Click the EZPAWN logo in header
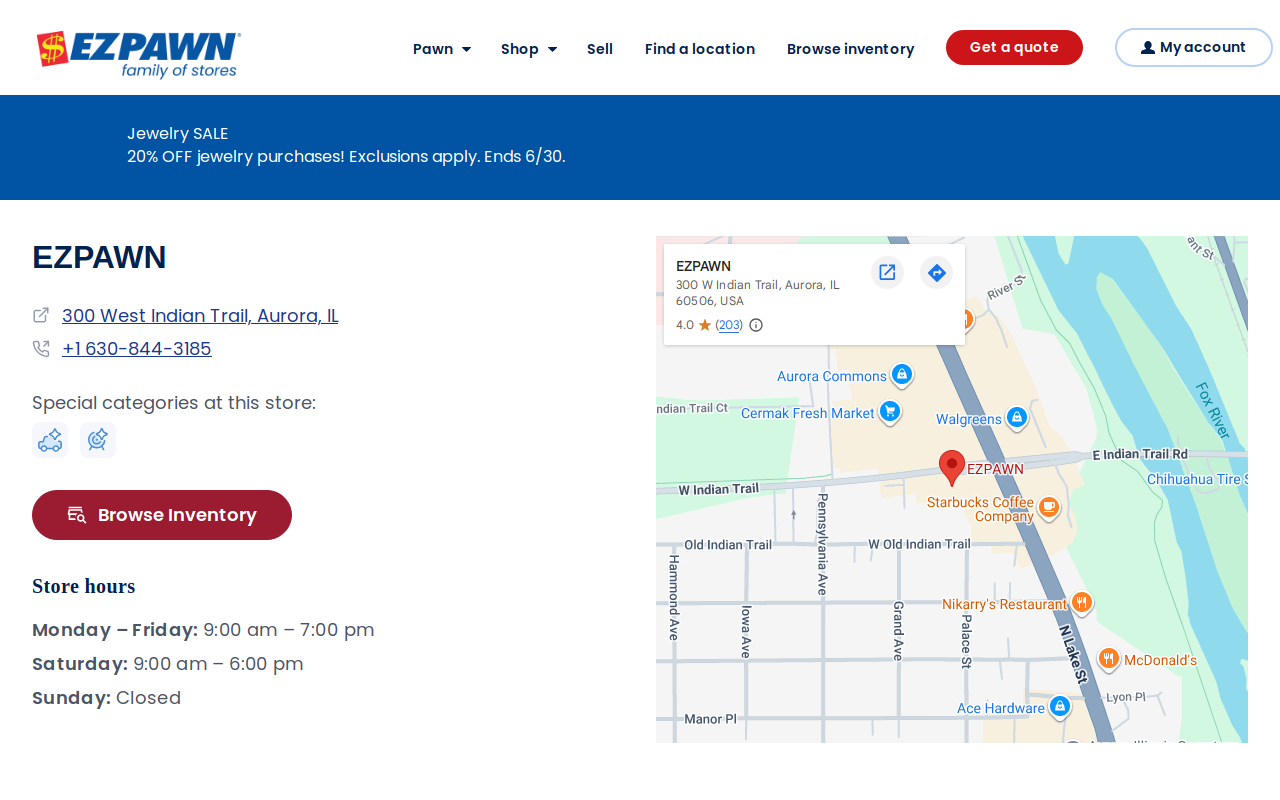Screen dimensions: 1280x800 click(x=138, y=54)
